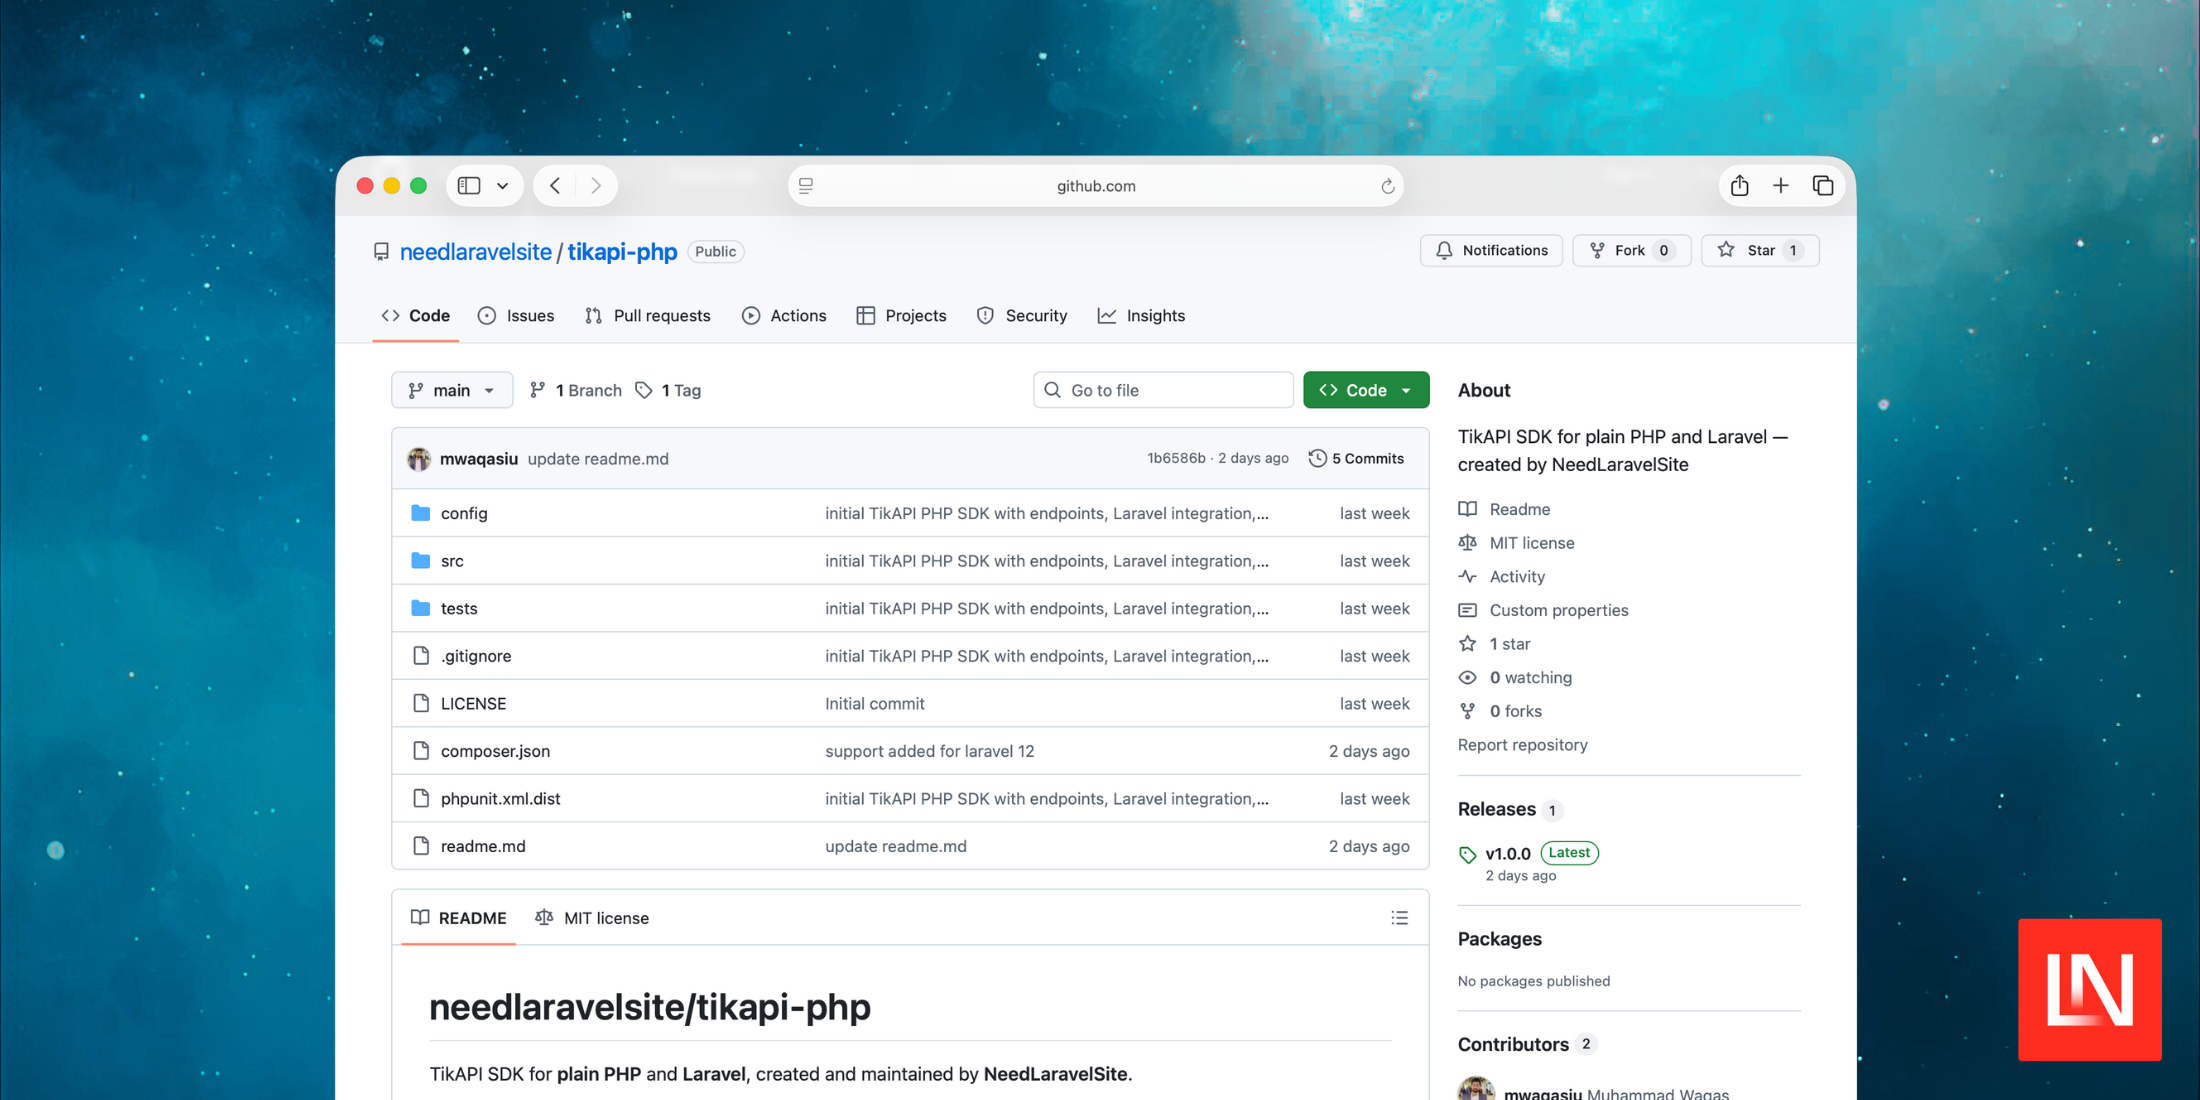The height and width of the screenshot is (1100, 2200).
Task: Open the Safari sidebar toggle
Action: 468,185
